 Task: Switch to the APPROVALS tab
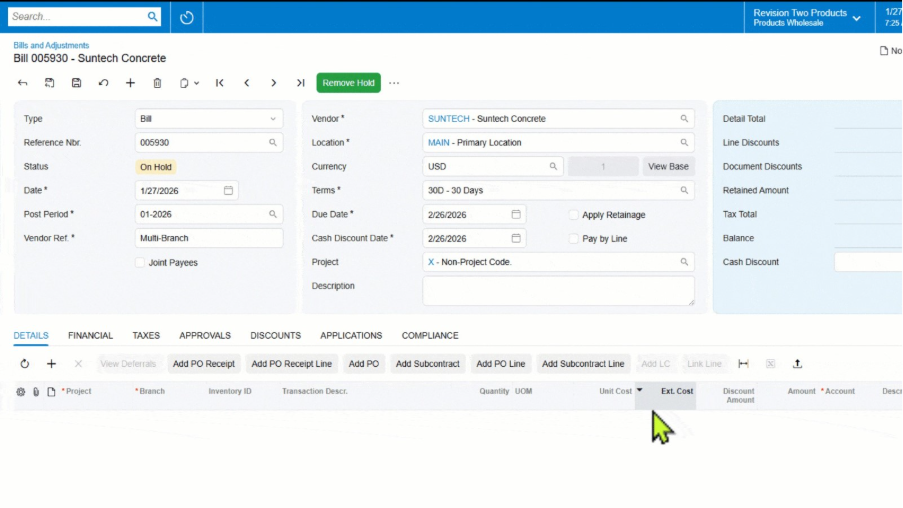205,336
